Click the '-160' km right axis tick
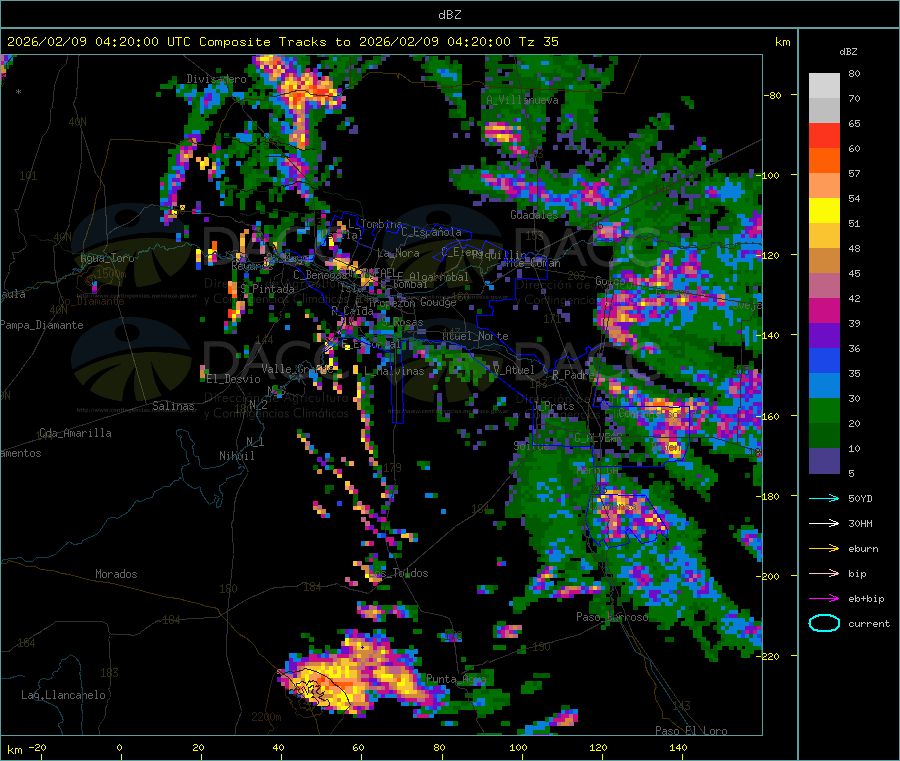Image resolution: width=900 pixels, height=761 pixels. click(x=770, y=416)
